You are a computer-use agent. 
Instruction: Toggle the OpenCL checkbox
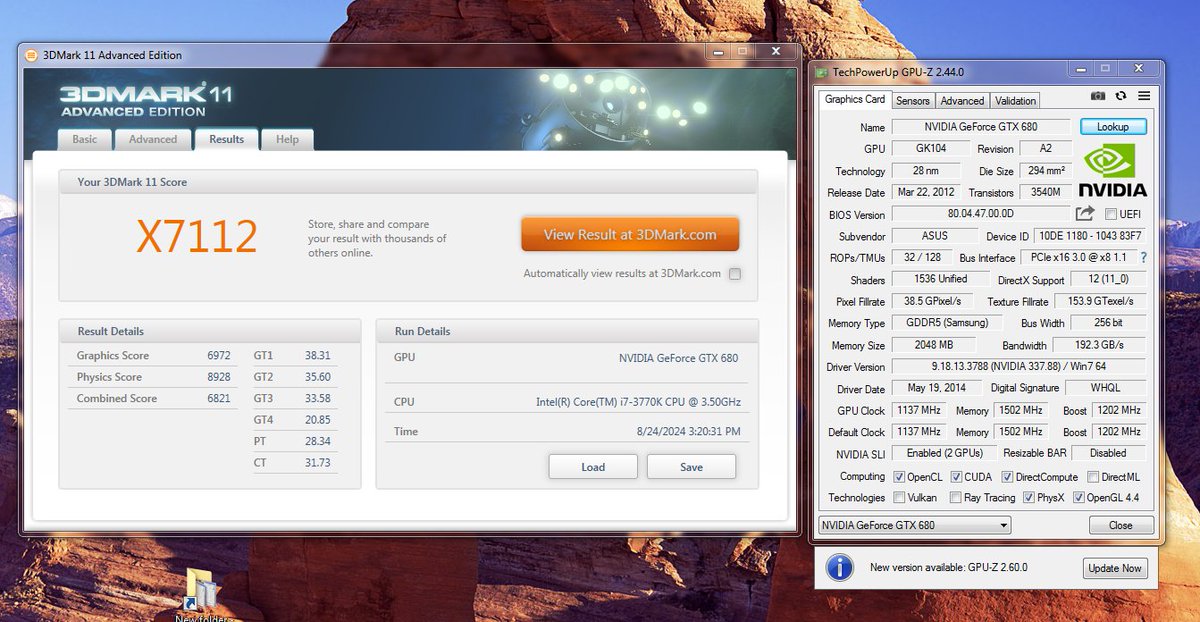coord(898,477)
